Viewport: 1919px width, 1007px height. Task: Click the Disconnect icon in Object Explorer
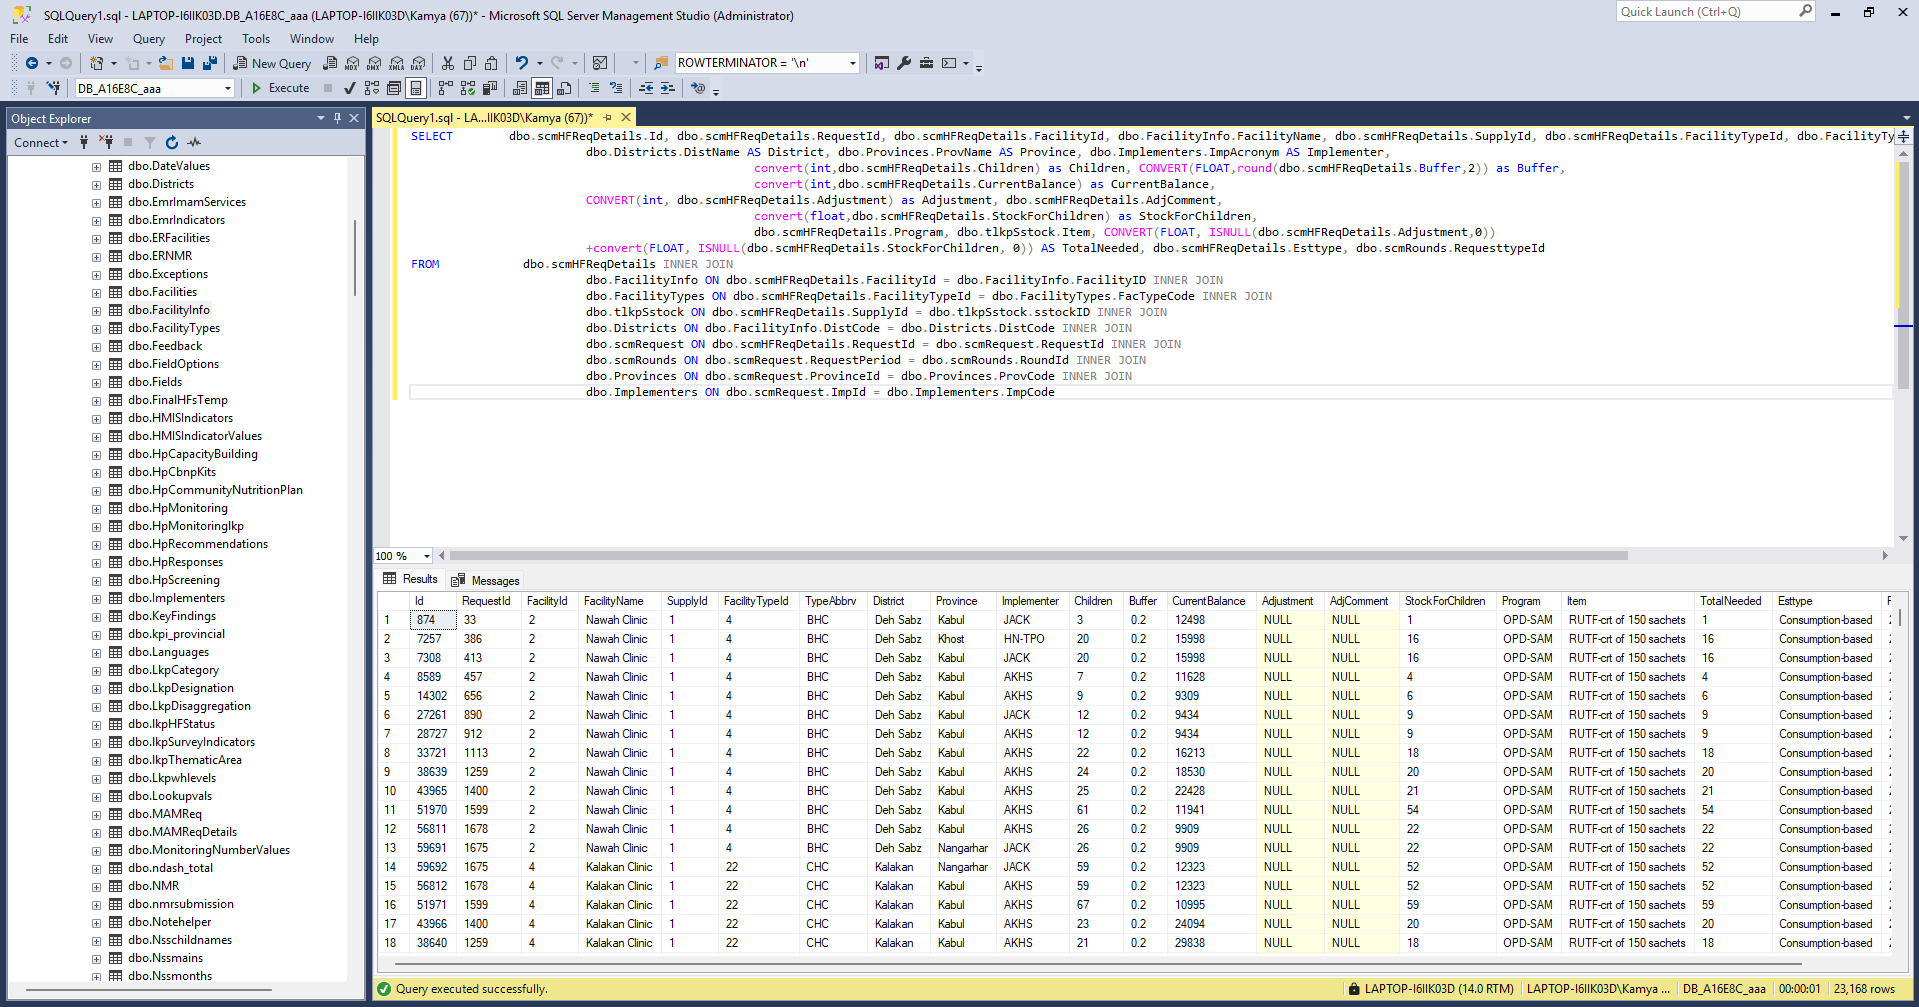(106, 143)
